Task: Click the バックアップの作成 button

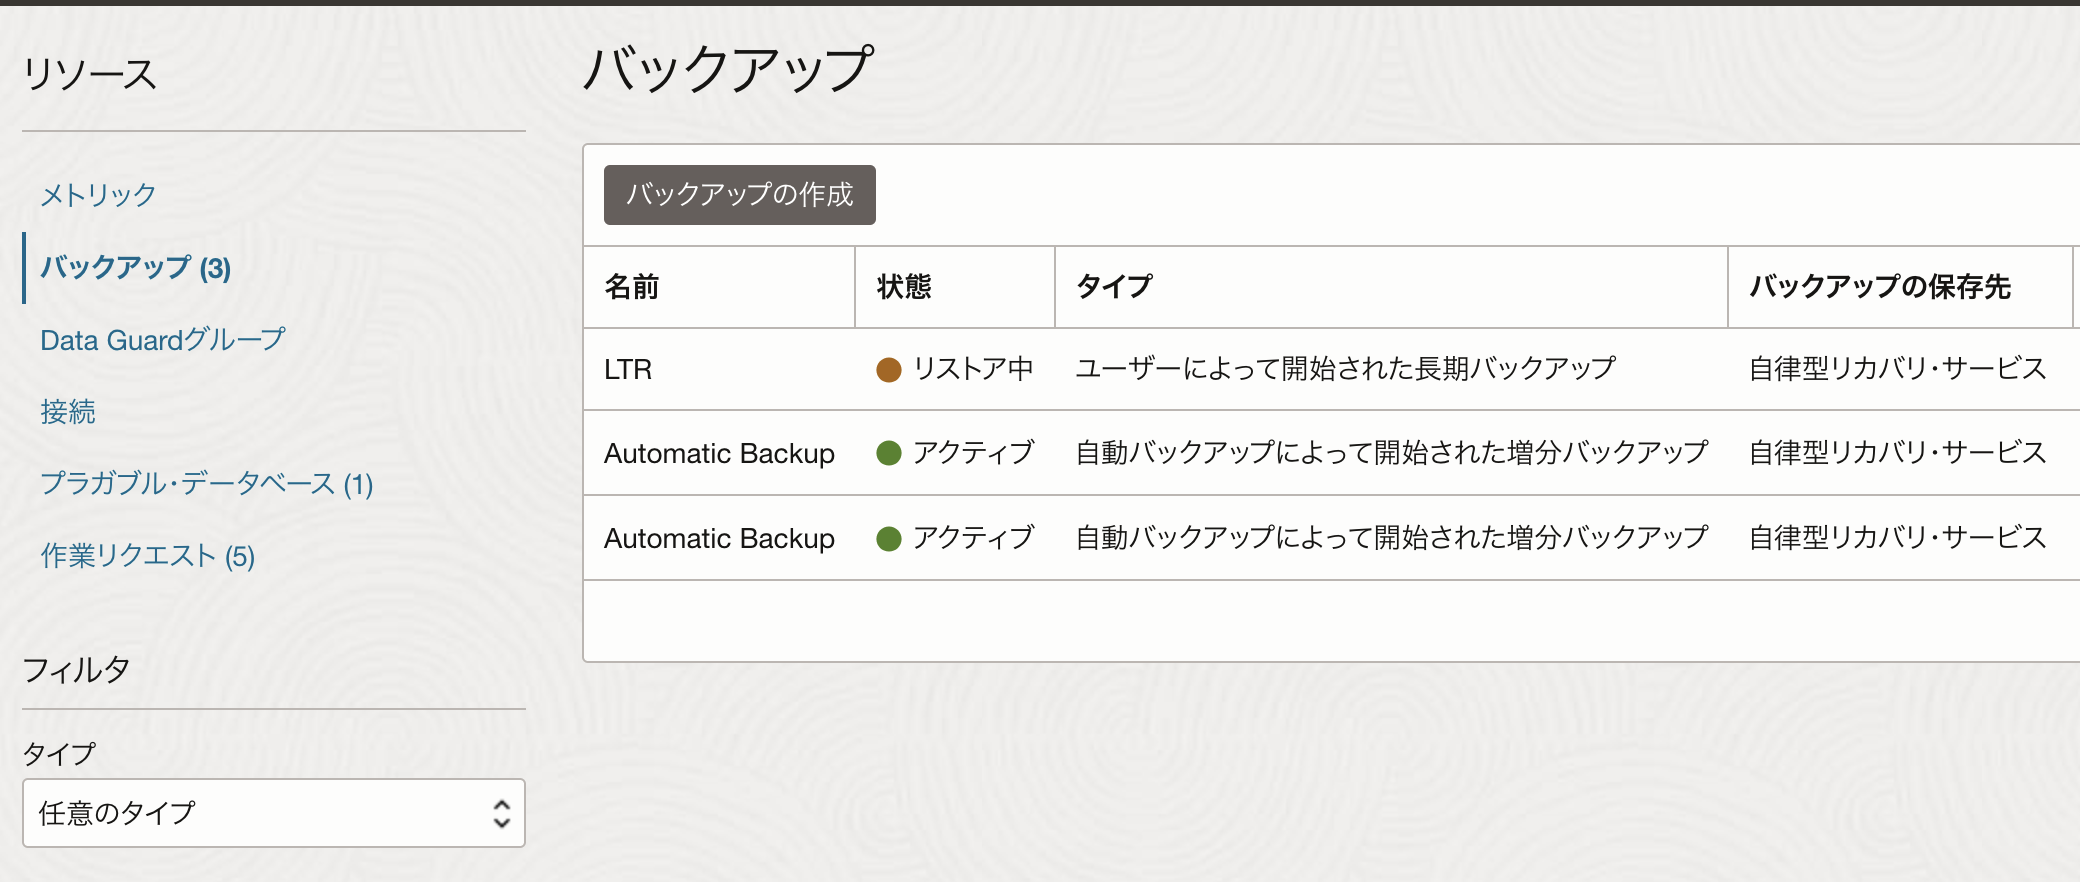Action: tap(740, 195)
